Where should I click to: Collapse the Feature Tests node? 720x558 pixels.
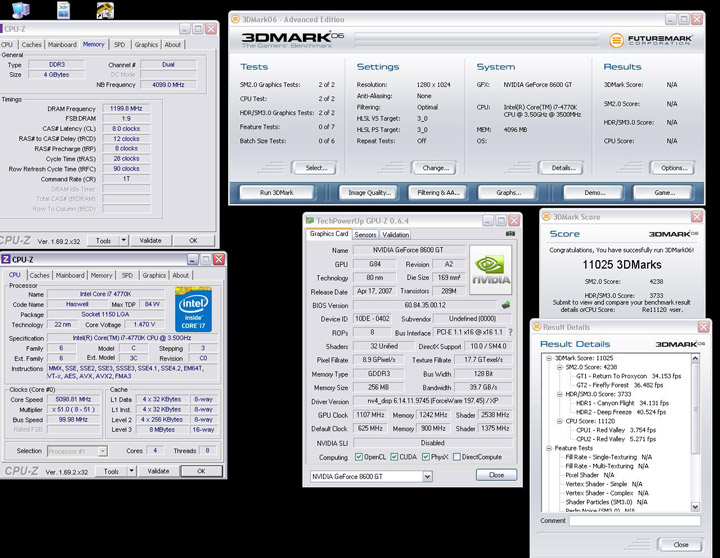coord(549,448)
